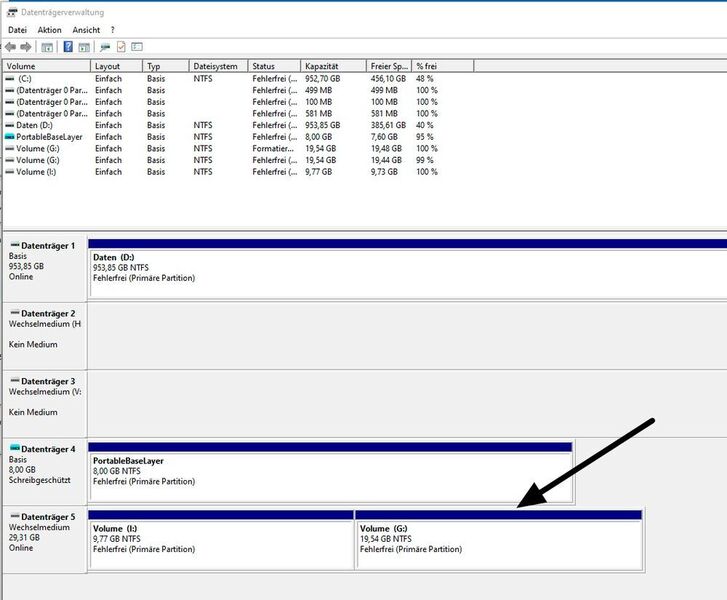
Task: Sort by the Typ column header
Action: [166, 66]
